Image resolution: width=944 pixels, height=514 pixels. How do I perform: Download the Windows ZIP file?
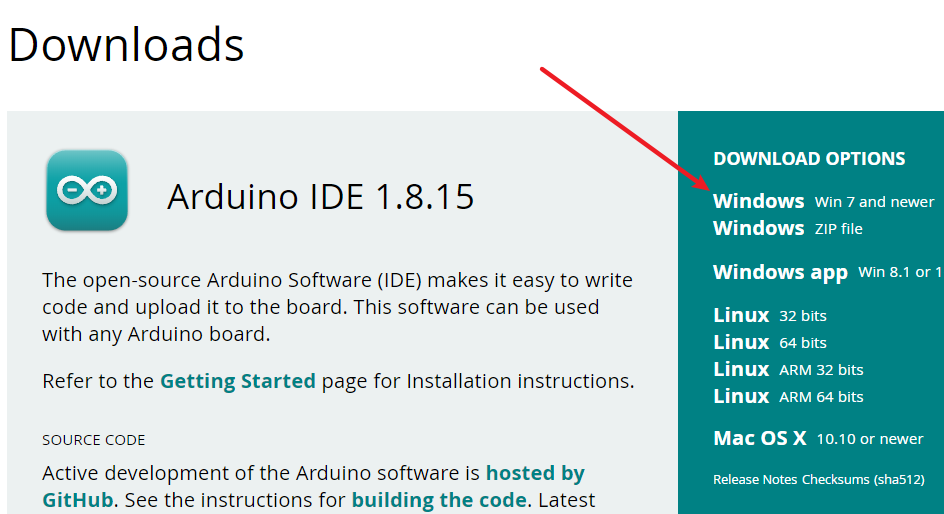point(787,228)
